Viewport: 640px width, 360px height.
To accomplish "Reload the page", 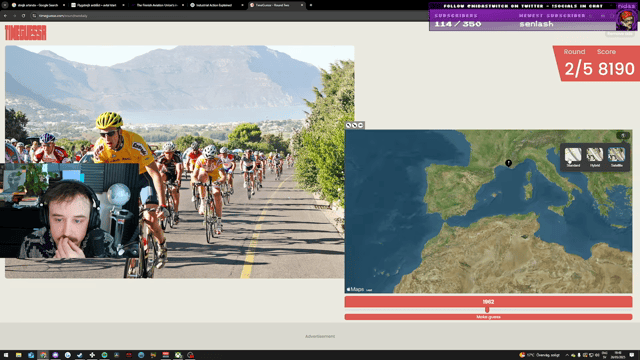I will click(x=23, y=16).
